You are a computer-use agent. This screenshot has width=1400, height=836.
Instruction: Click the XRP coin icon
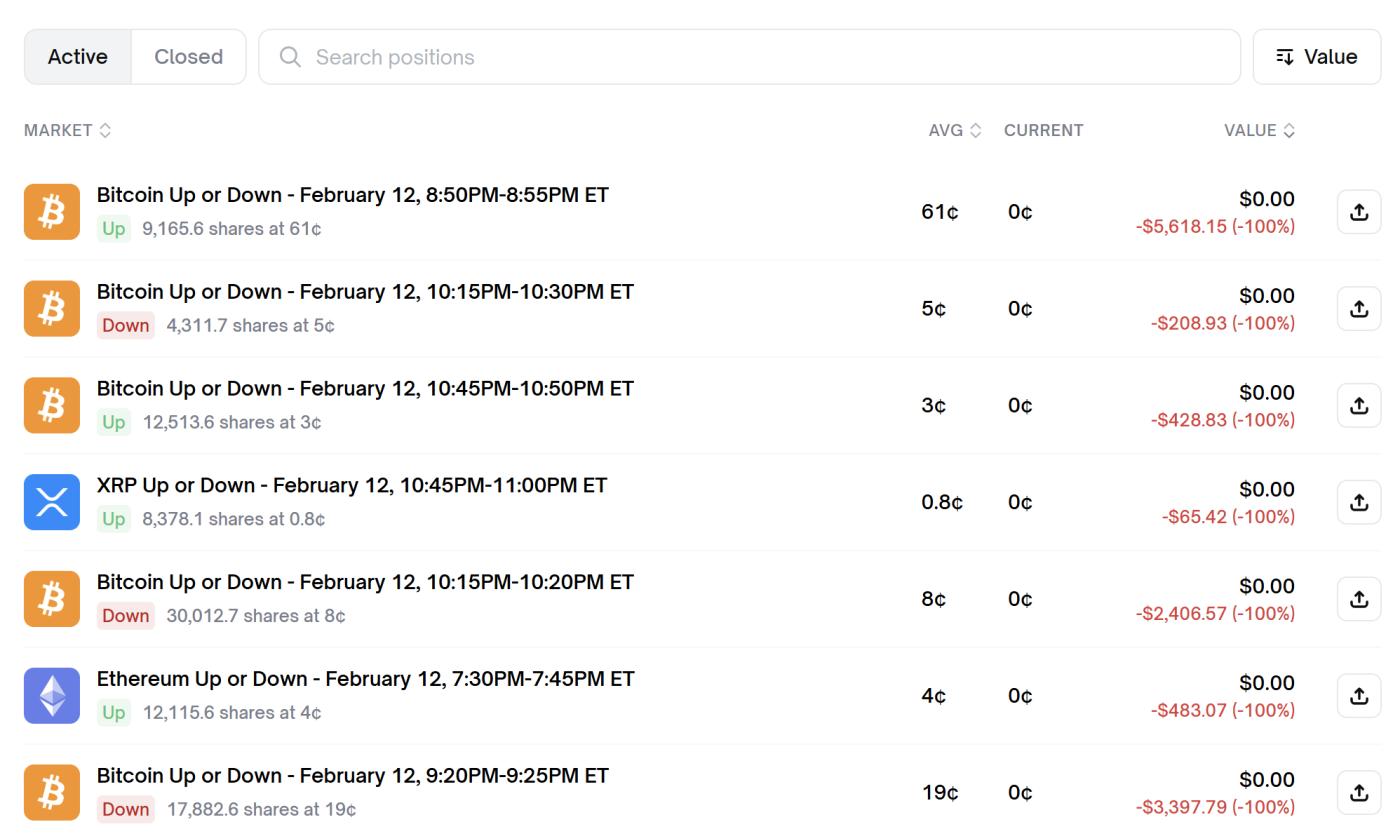(52, 502)
